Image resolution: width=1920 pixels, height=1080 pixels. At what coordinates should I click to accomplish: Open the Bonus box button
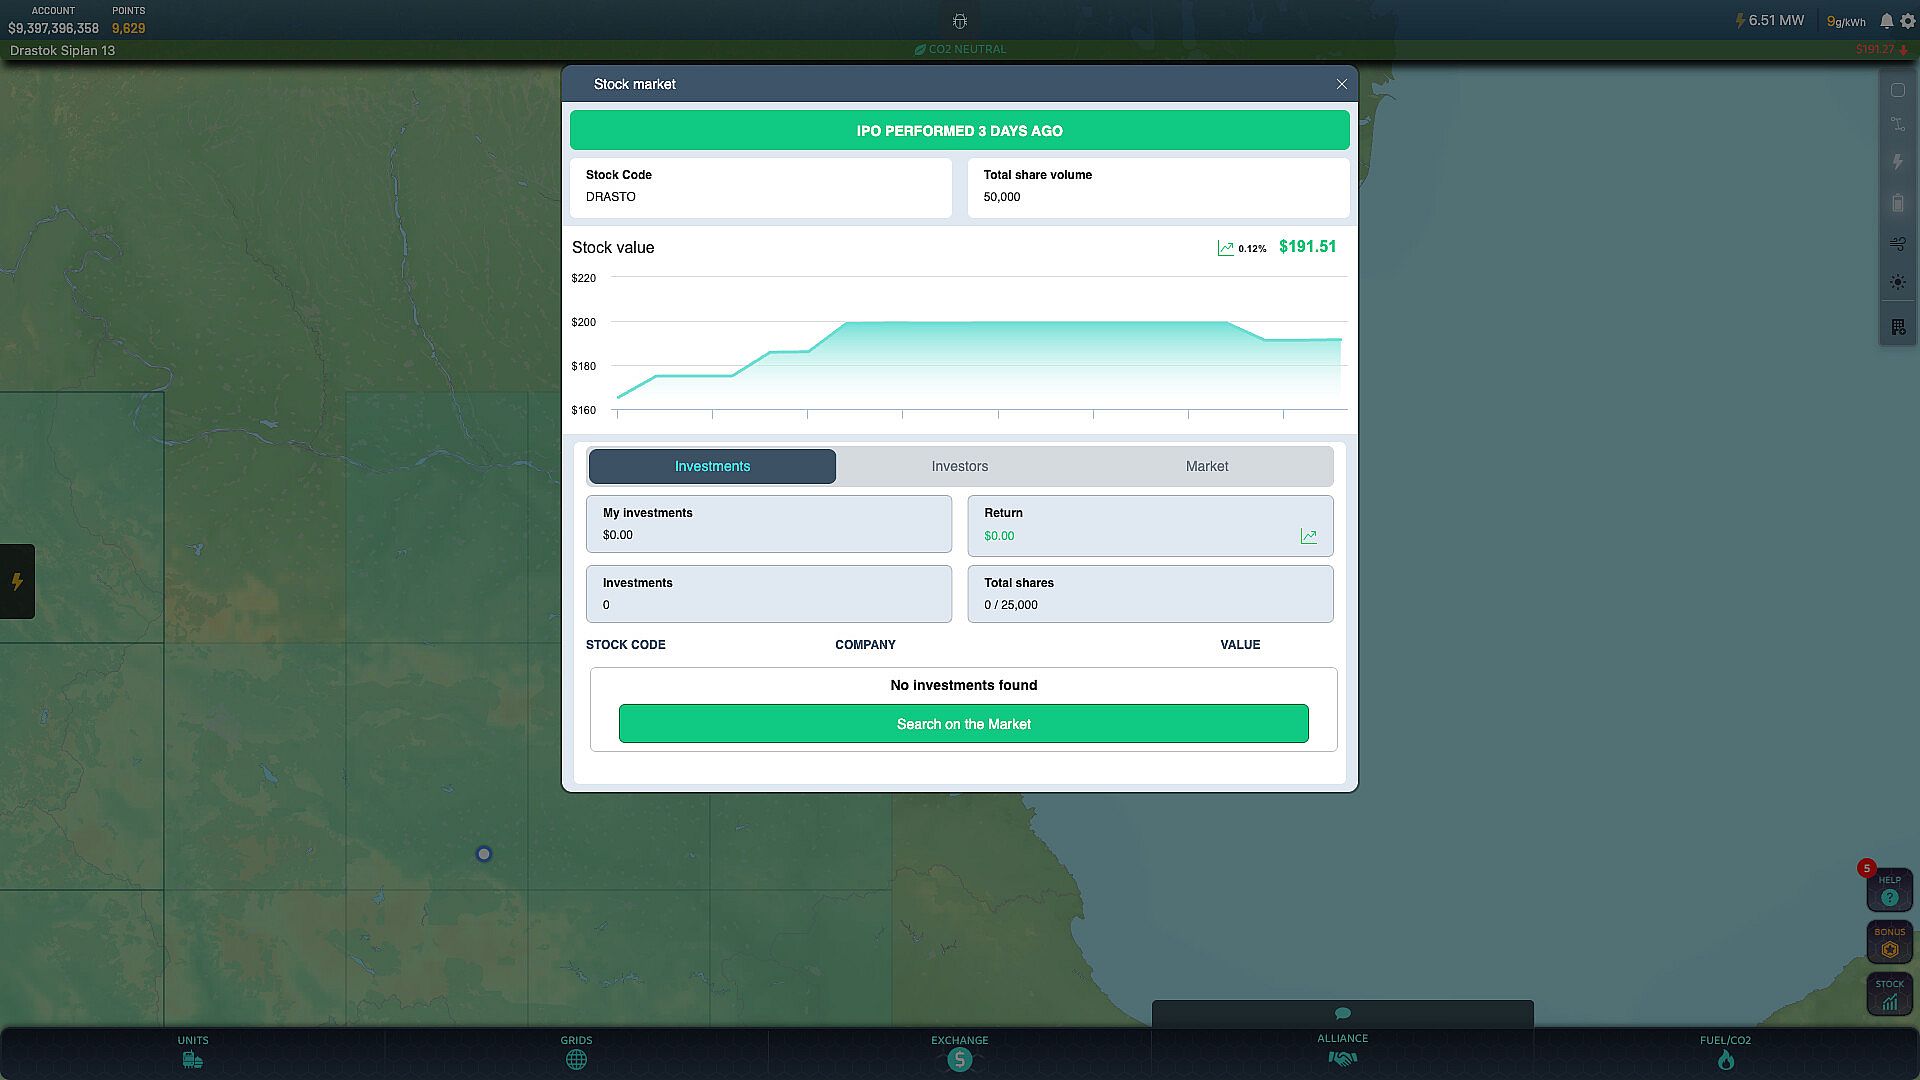tap(1889, 943)
